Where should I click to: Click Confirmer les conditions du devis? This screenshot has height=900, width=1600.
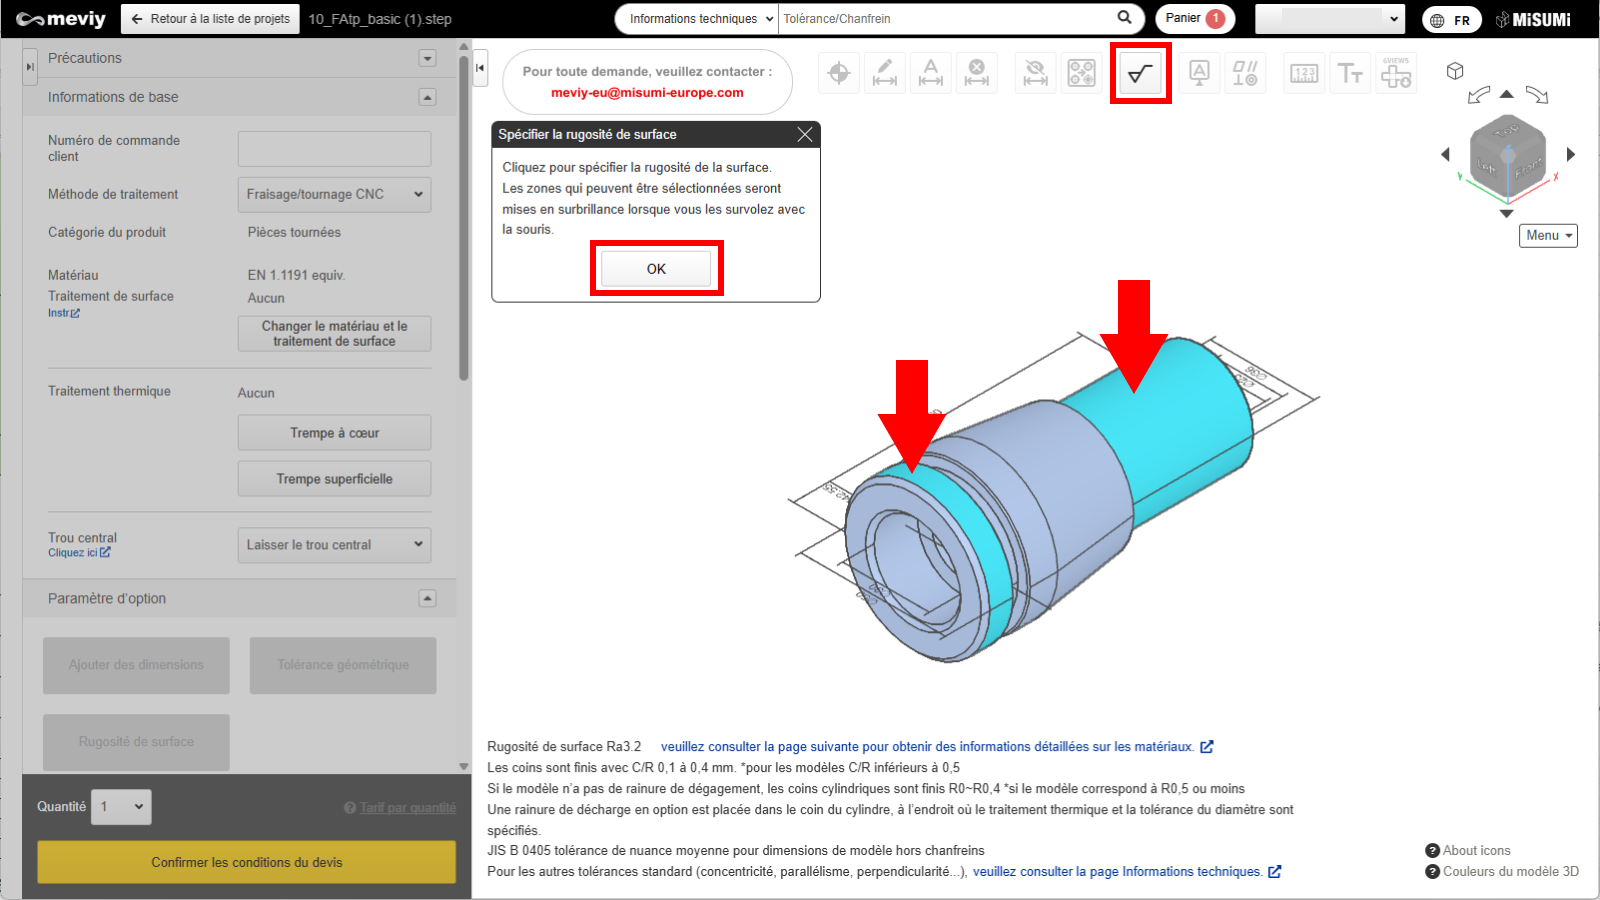(x=246, y=862)
